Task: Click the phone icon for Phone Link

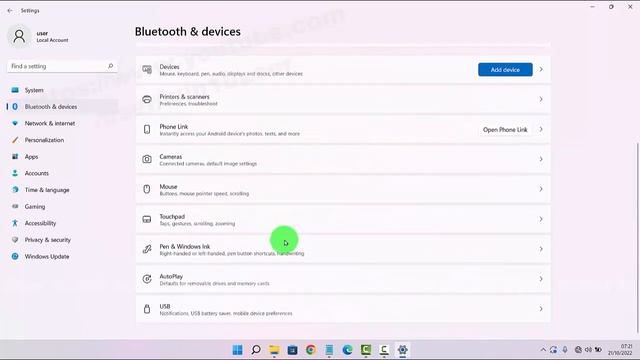Action: pyautogui.click(x=147, y=130)
